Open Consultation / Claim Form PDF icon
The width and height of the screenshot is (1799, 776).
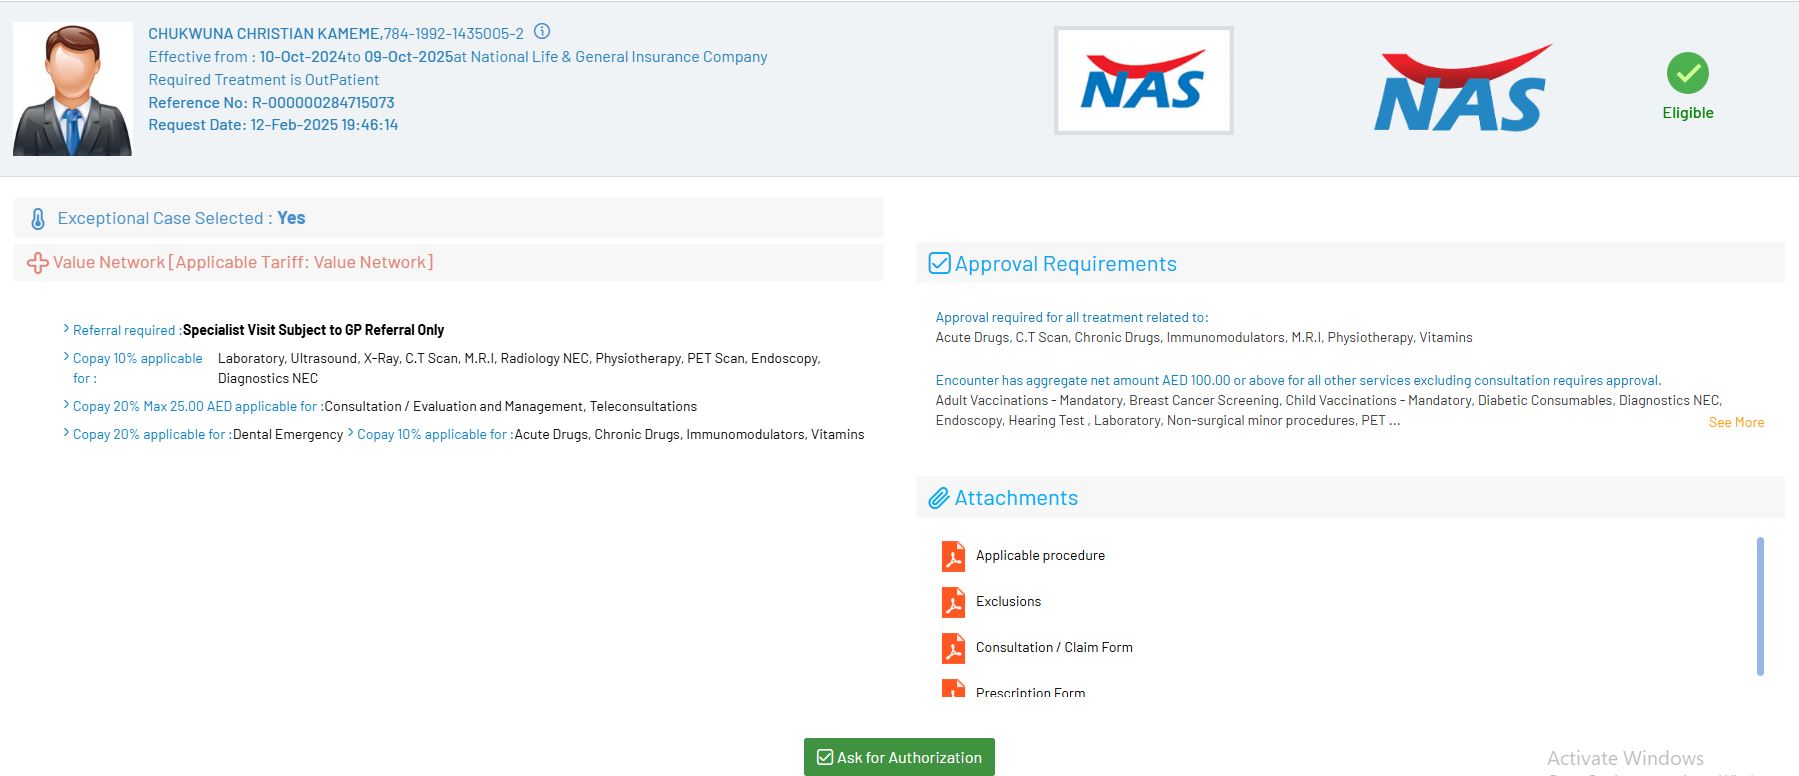(953, 648)
